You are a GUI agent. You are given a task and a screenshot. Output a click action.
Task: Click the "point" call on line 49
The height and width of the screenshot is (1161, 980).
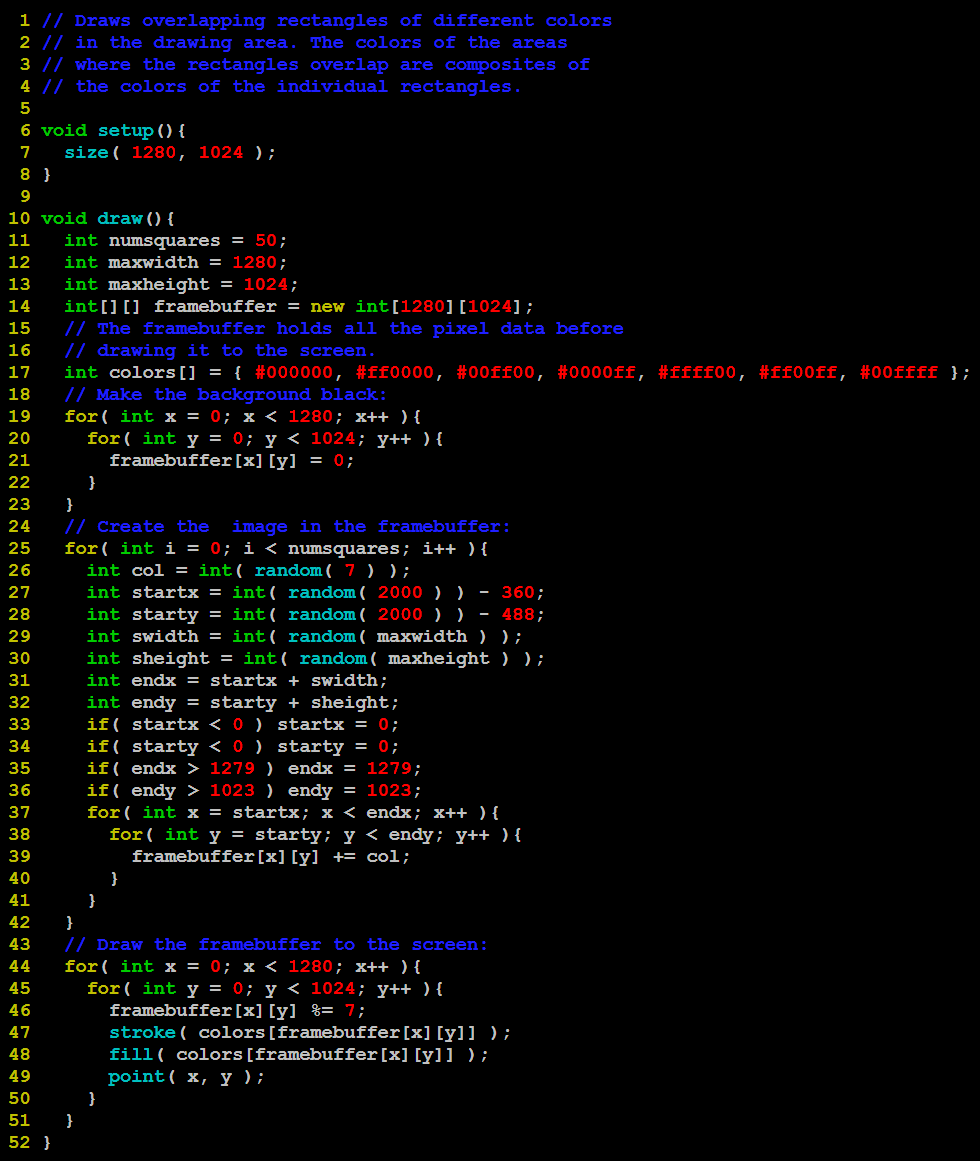137,1077
